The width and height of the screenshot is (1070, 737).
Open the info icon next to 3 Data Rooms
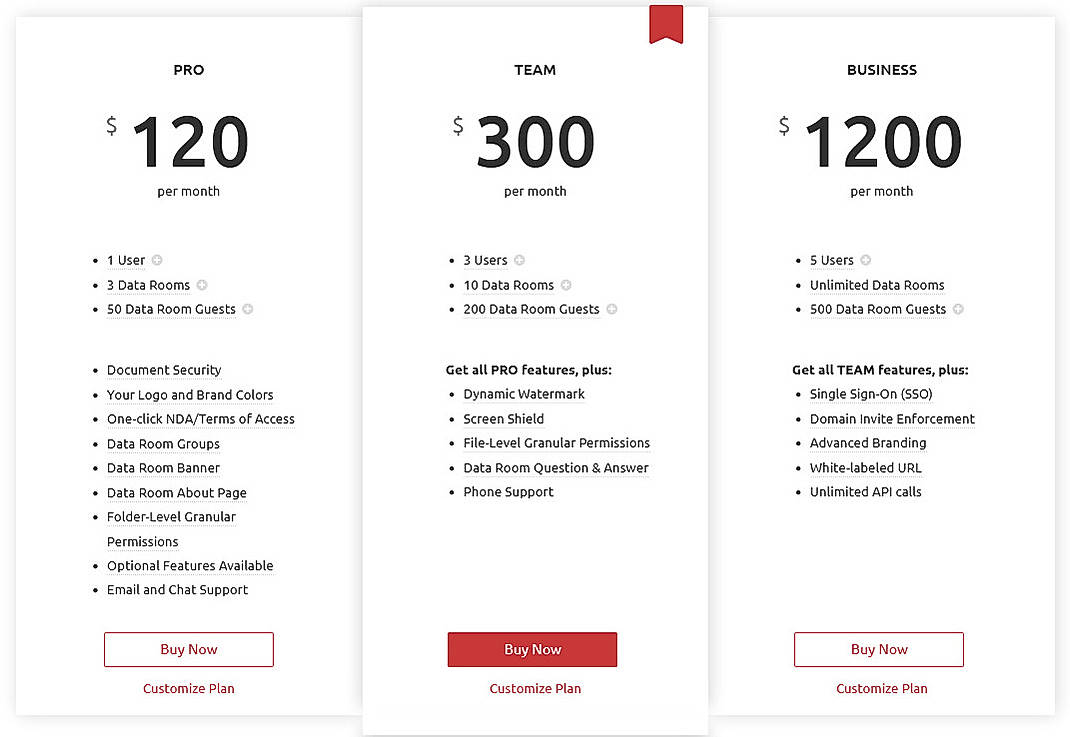pyautogui.click(x=203, y=285)
